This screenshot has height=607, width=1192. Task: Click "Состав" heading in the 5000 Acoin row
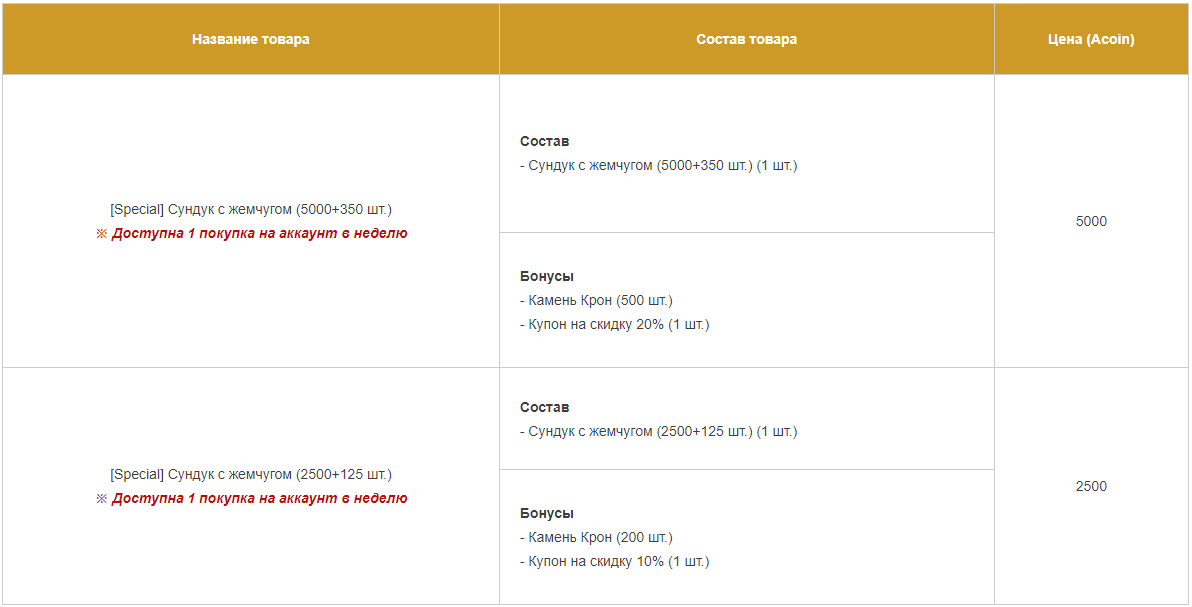pos(544,142)
